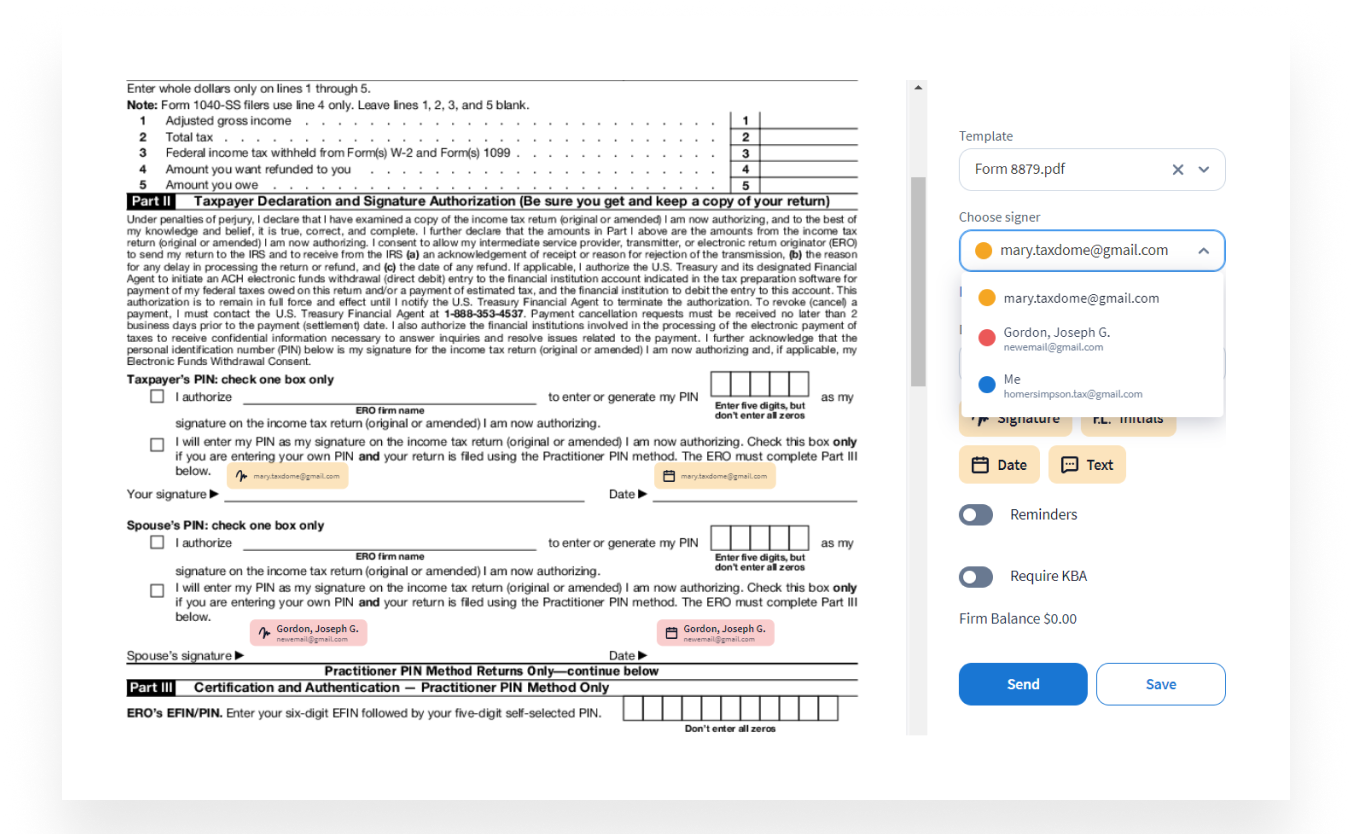Collapse the Choose signer dropdown
1352x834 pixels.
(x=1203, y=251)
